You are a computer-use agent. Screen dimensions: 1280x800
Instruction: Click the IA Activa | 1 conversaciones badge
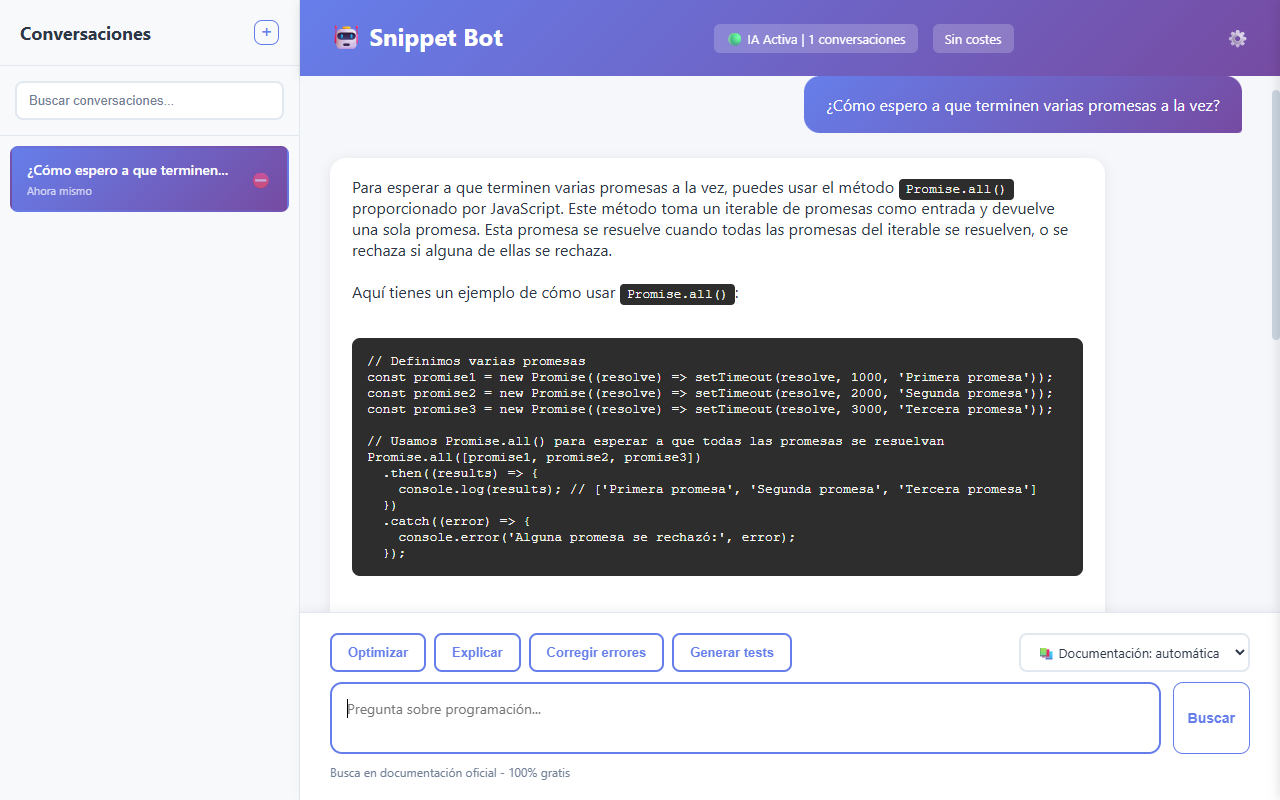point(816,39)
